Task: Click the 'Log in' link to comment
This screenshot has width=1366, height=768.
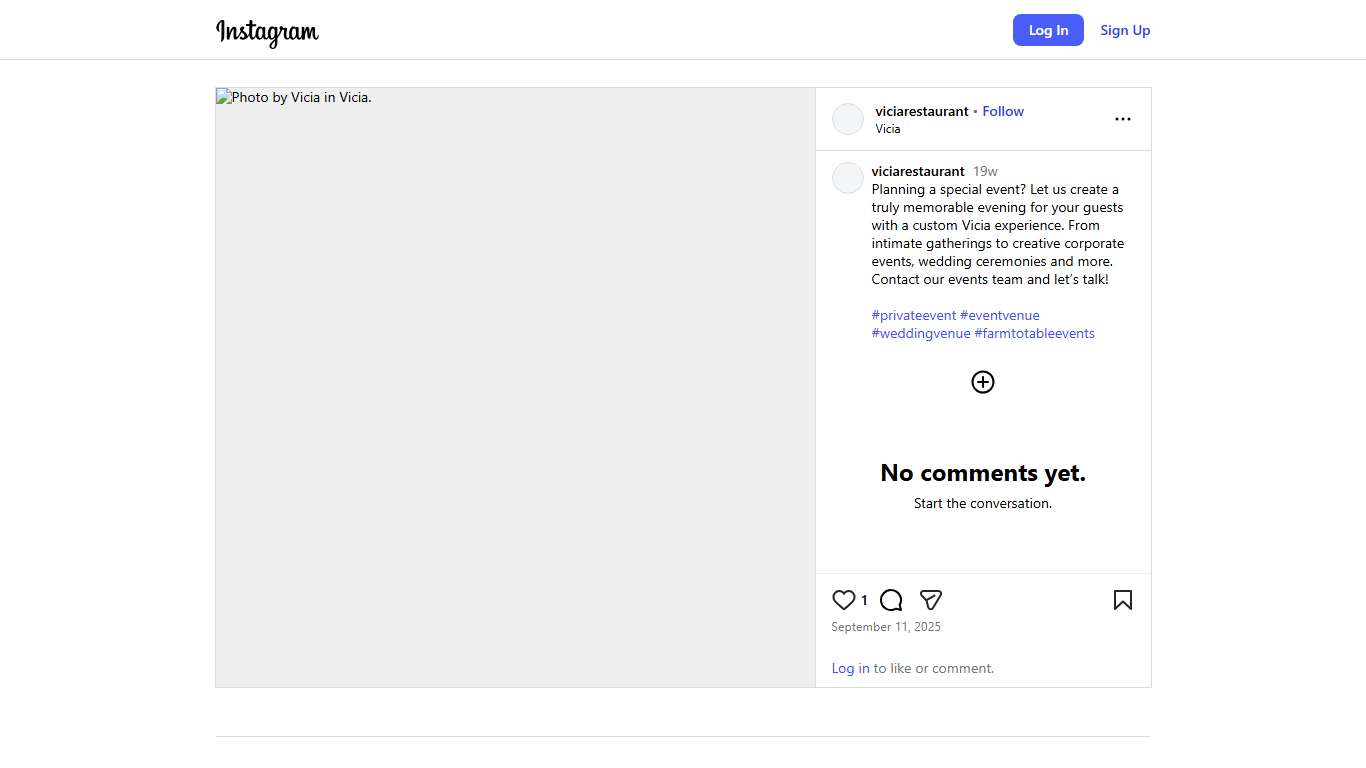Action: [850, 668]
